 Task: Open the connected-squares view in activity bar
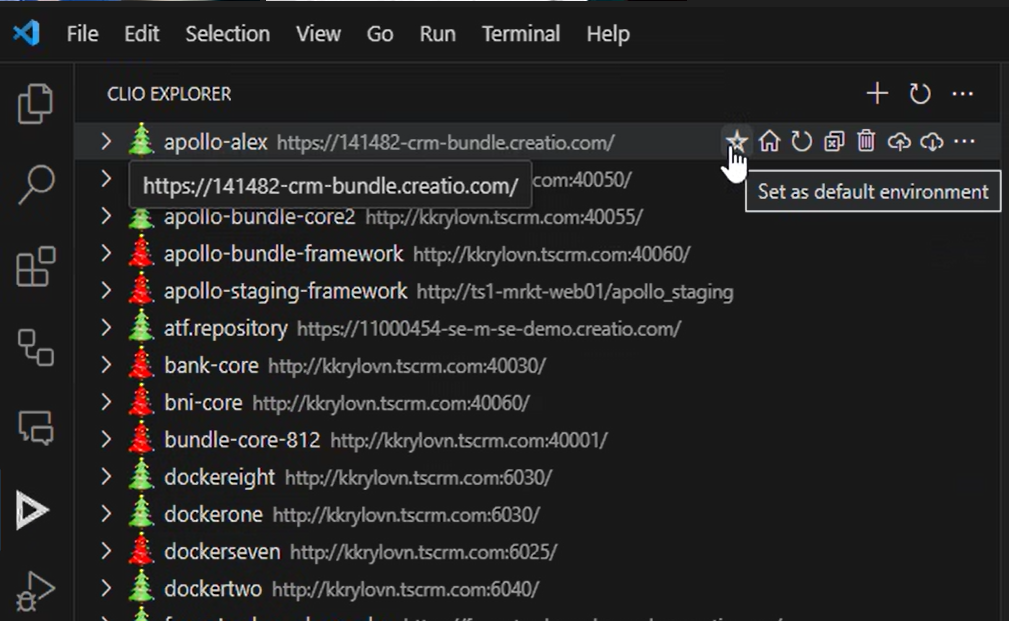[x=35, y=348]
